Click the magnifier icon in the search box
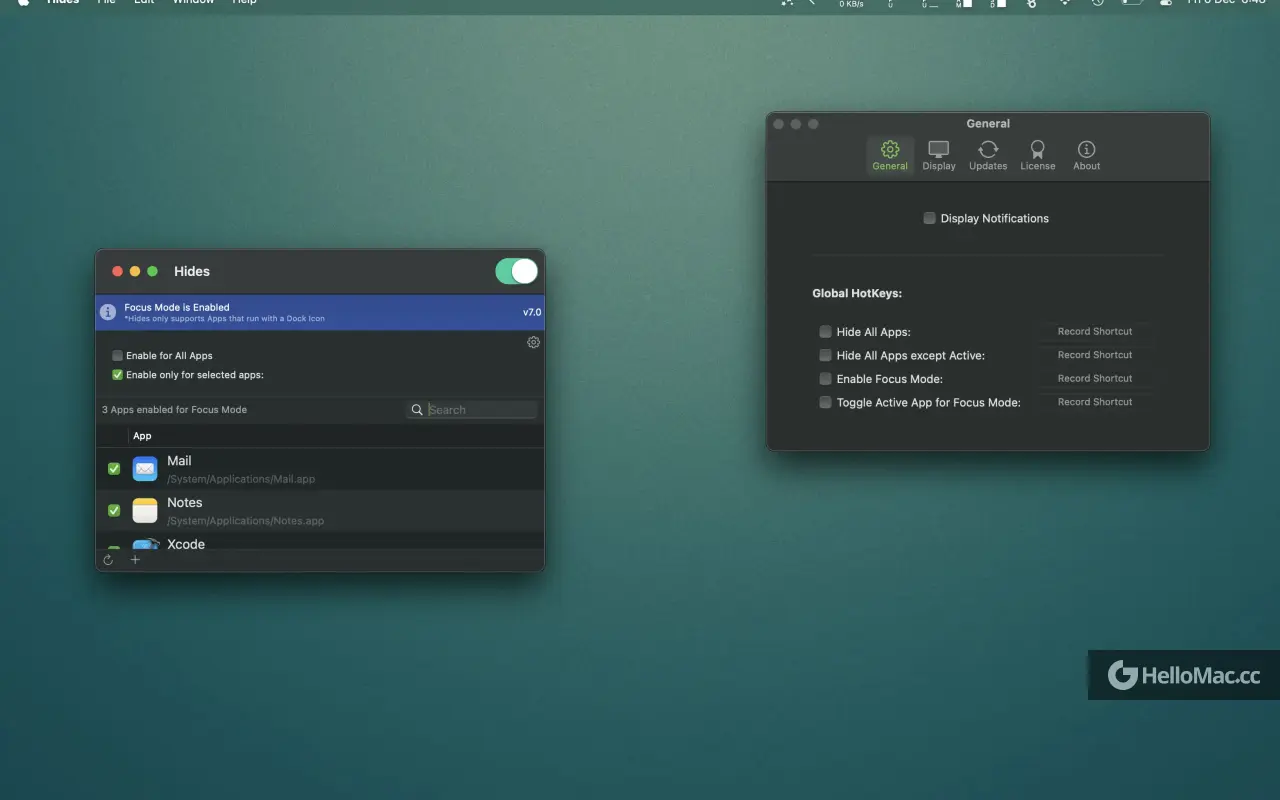This screenshot has height=800, width=1280. click(417, 410)
